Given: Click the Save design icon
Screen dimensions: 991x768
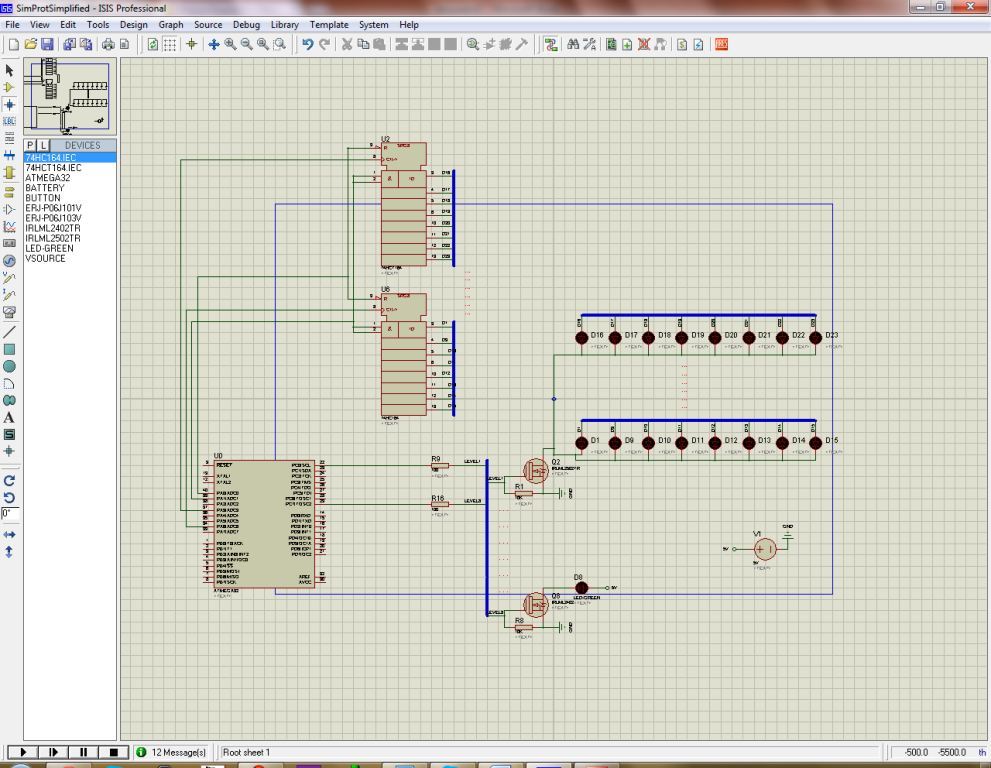Looking at the screenshot, I should click(x=48, y=44).
